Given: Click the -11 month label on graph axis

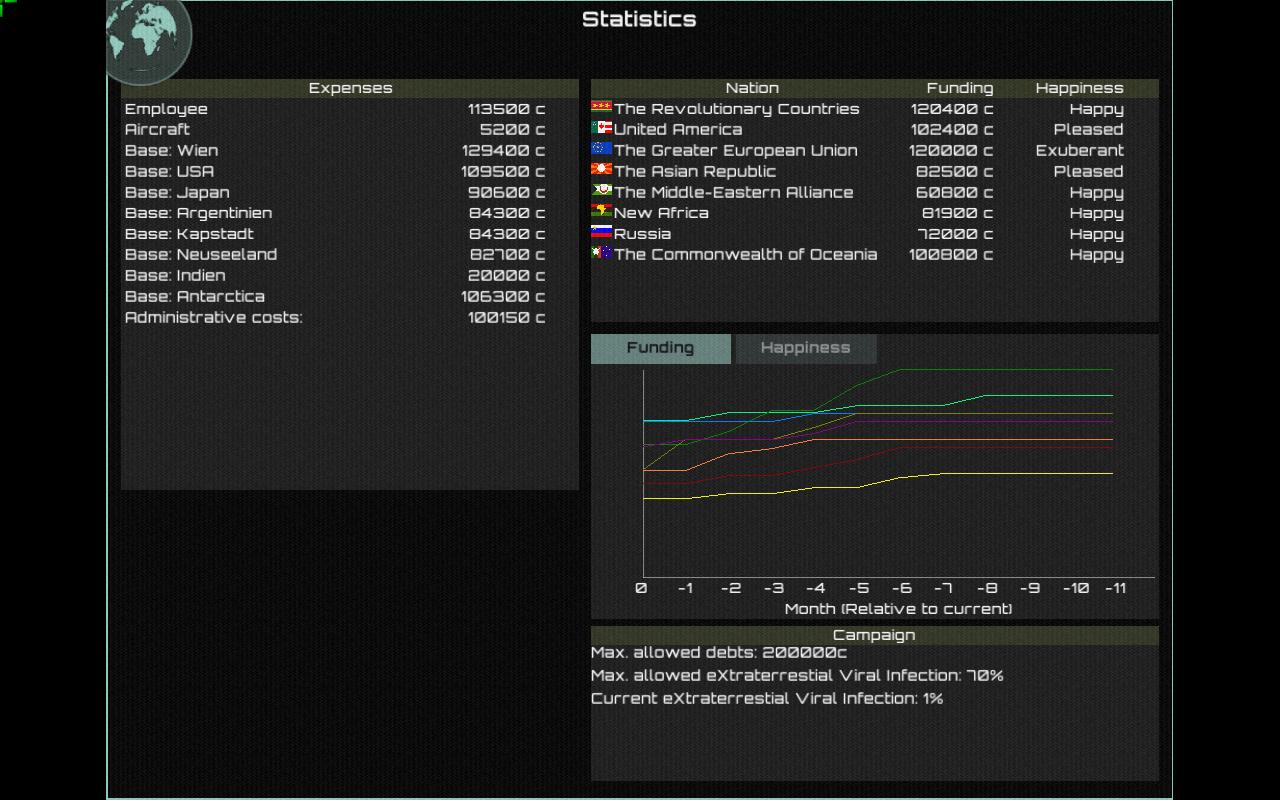Looking at the screenshot, I should tap(1115, 588).
